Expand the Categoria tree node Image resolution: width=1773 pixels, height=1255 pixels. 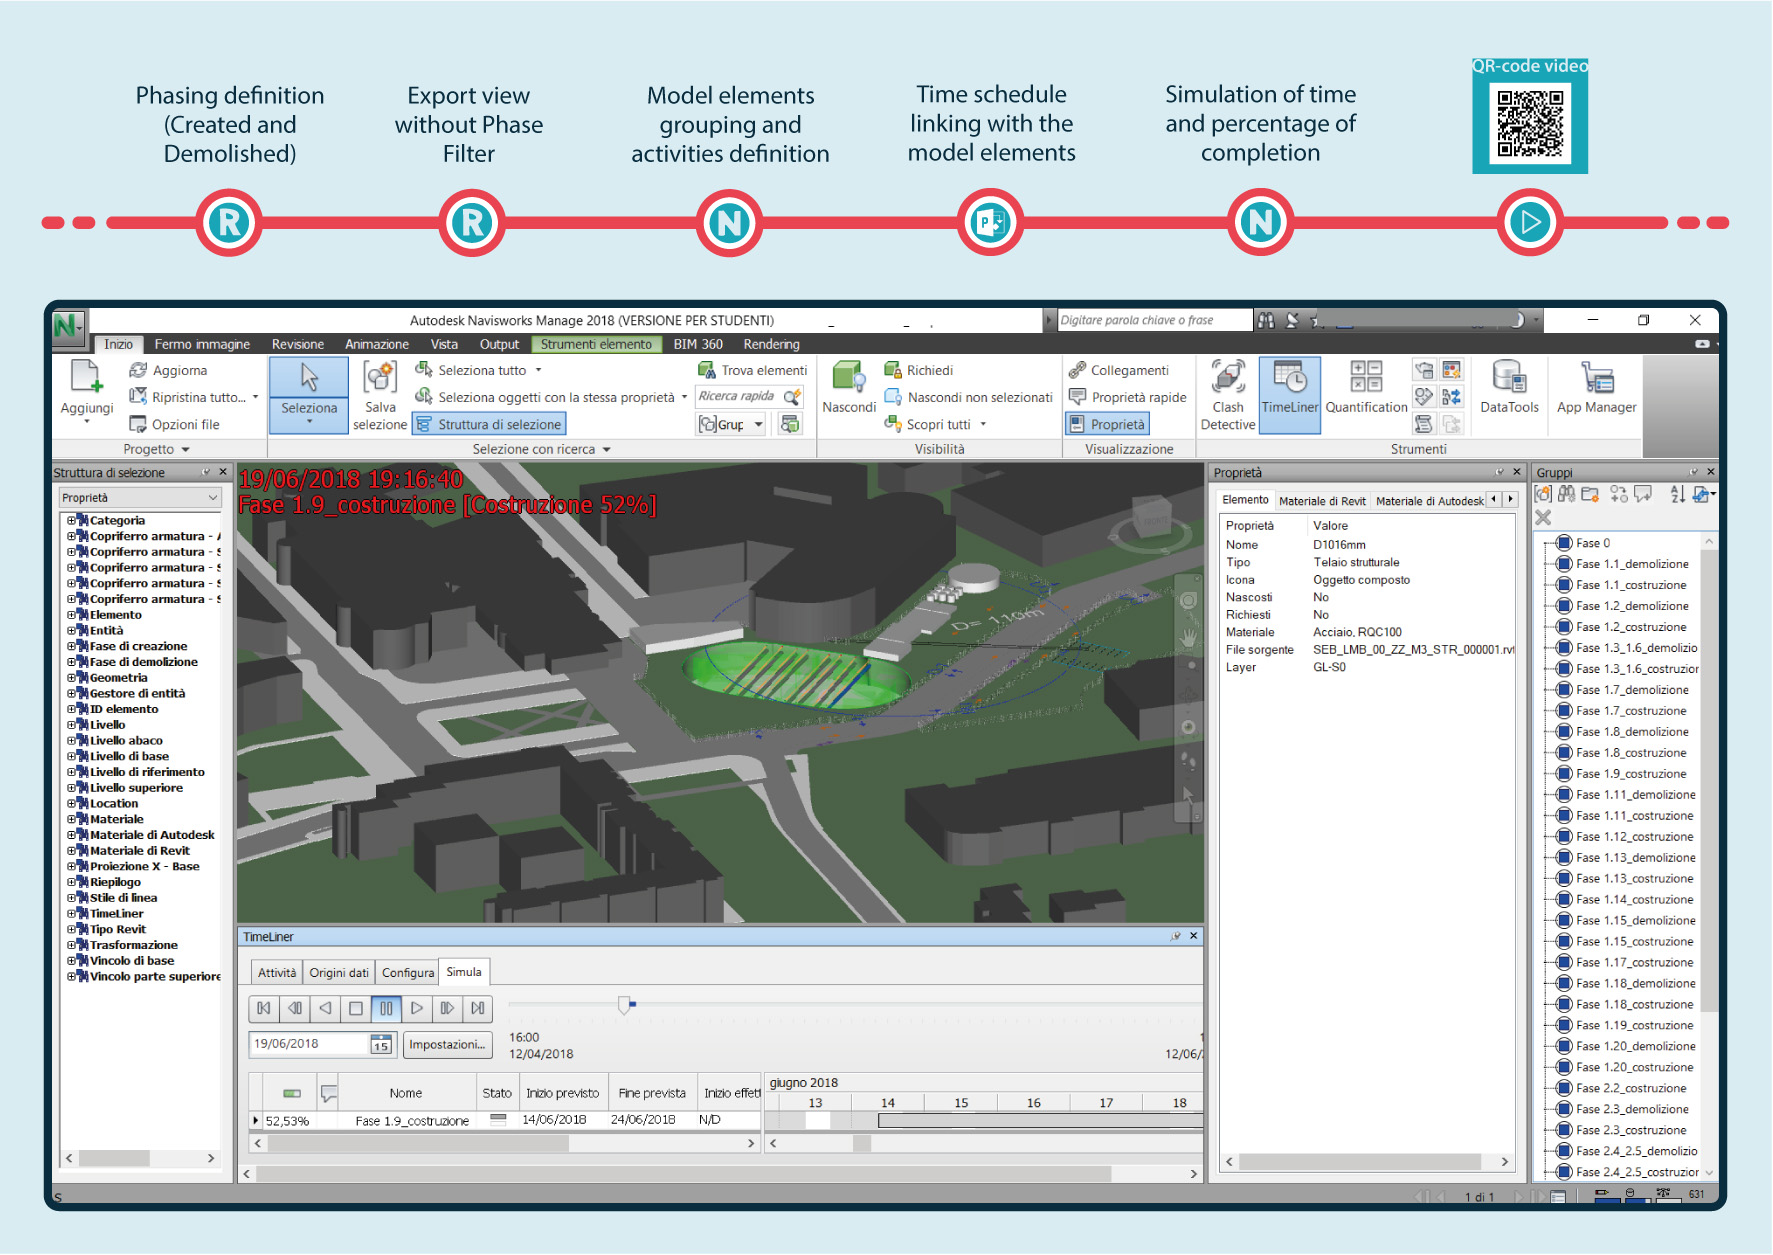71,520
